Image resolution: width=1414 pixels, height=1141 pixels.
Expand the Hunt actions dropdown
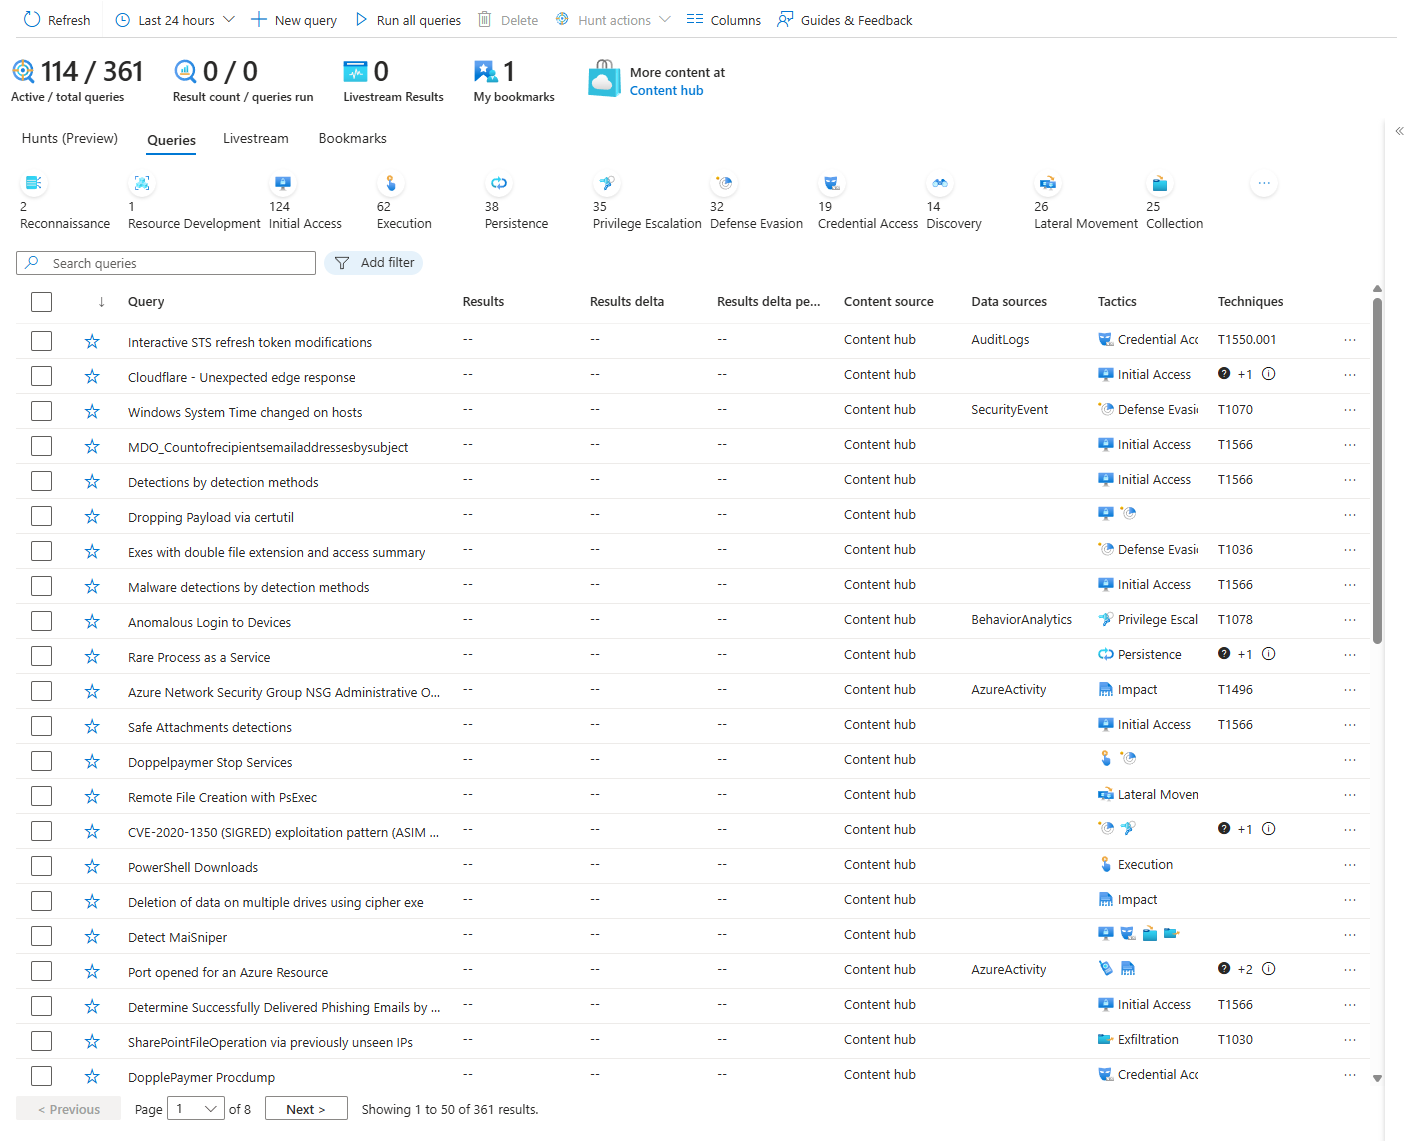[x=613, y=20]
